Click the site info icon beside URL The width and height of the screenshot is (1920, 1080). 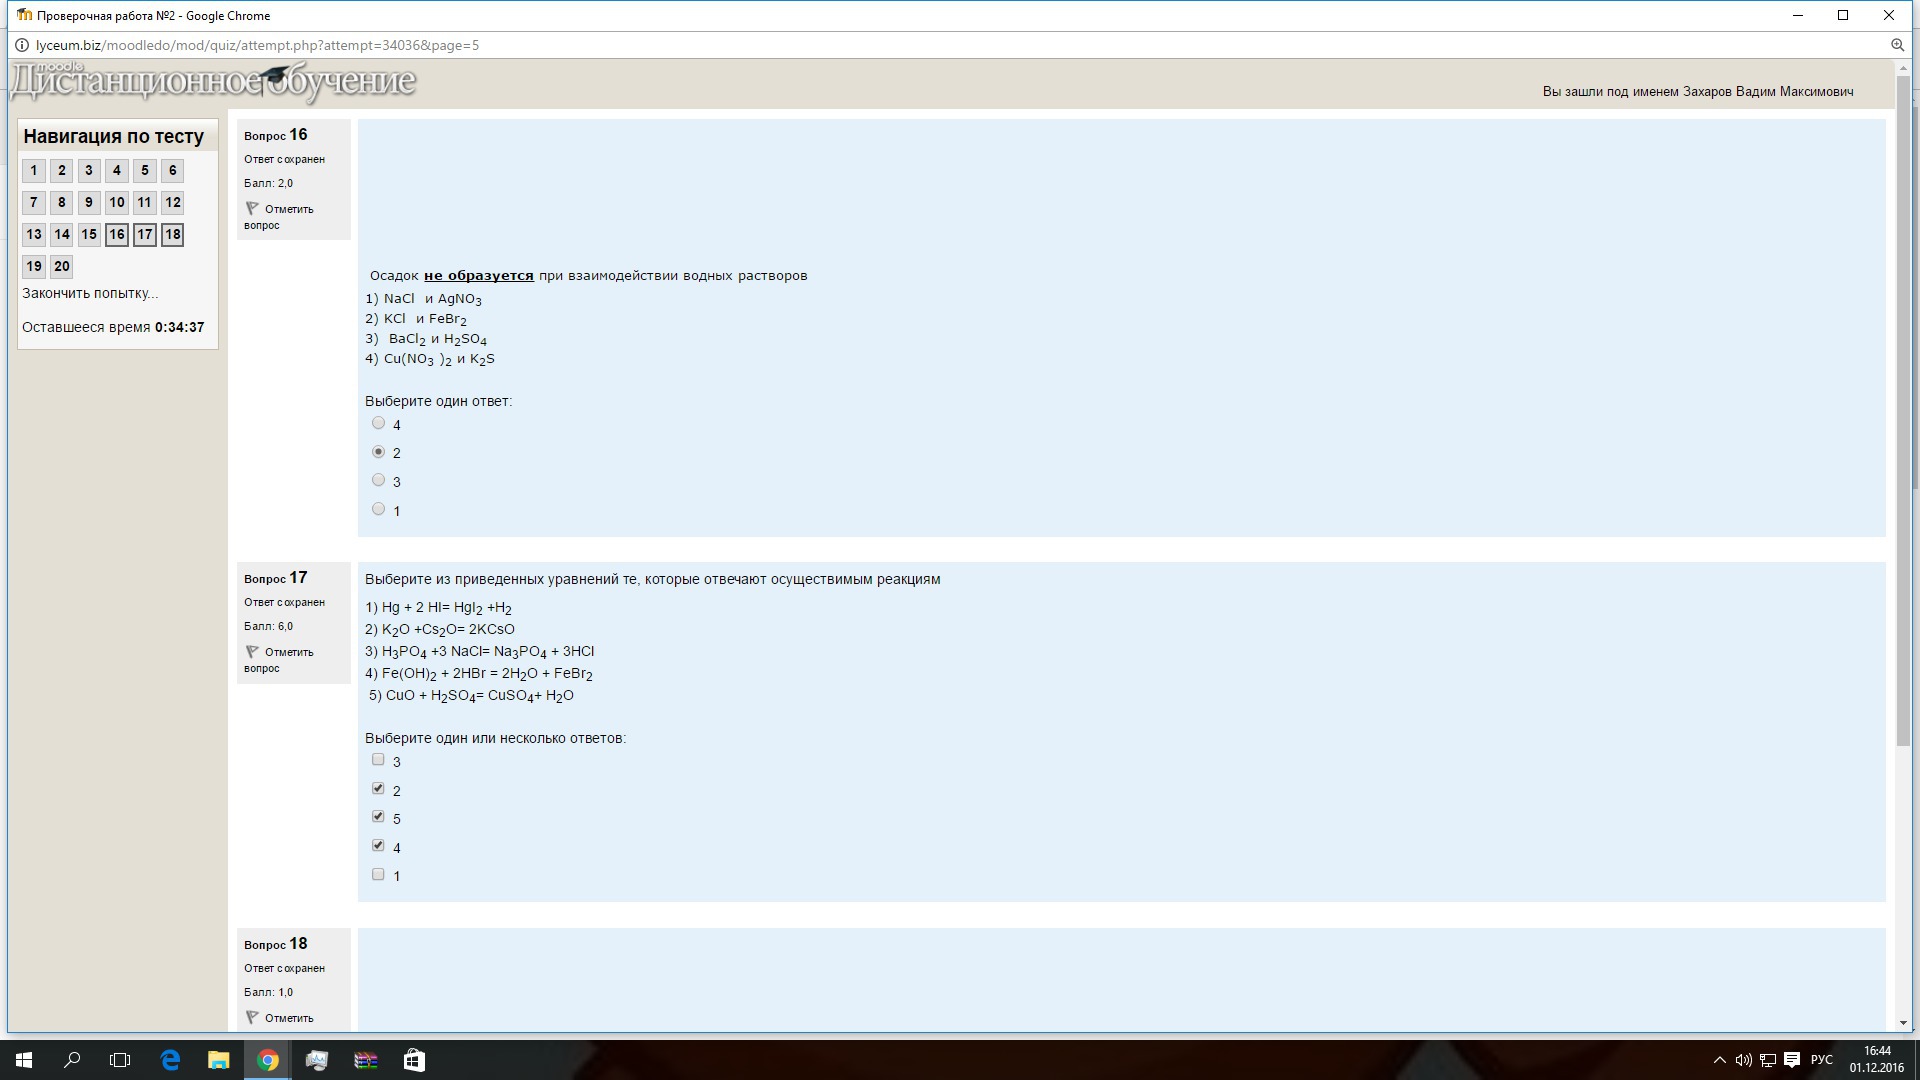[x=22, y=45]
